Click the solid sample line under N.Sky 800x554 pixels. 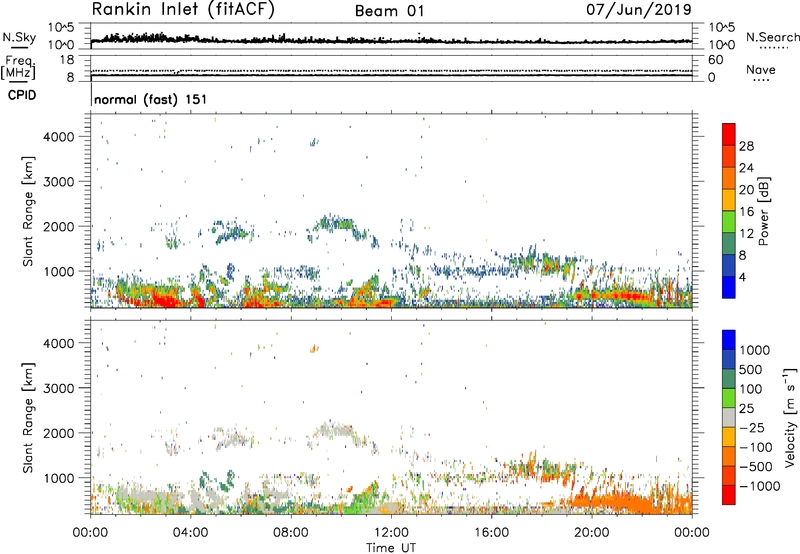[19, 47]
